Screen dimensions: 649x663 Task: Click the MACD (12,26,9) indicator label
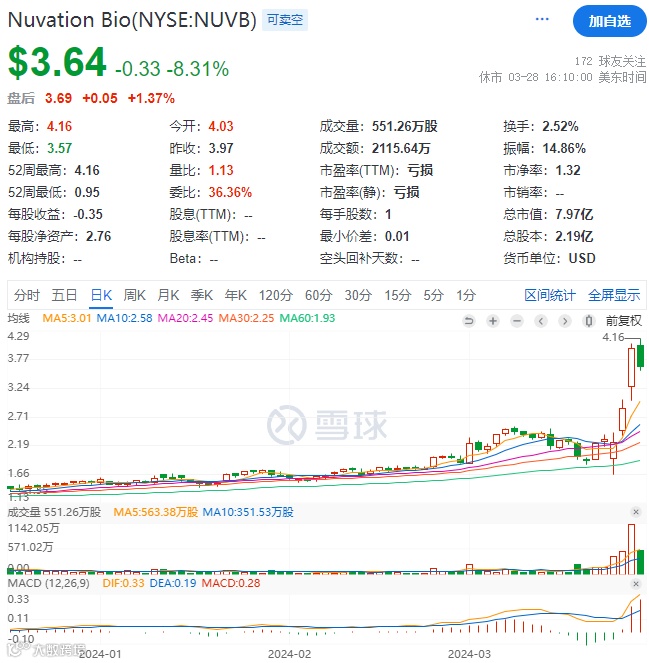pos(49,583)
